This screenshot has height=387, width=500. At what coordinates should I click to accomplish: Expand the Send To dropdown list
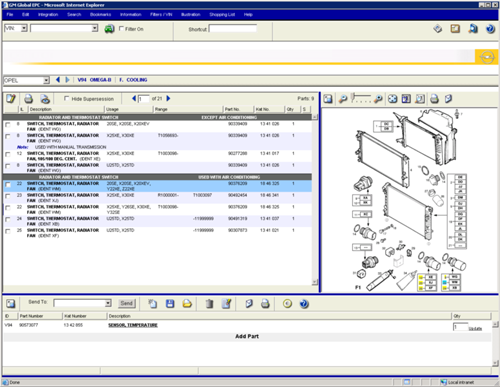click(108, 303)
